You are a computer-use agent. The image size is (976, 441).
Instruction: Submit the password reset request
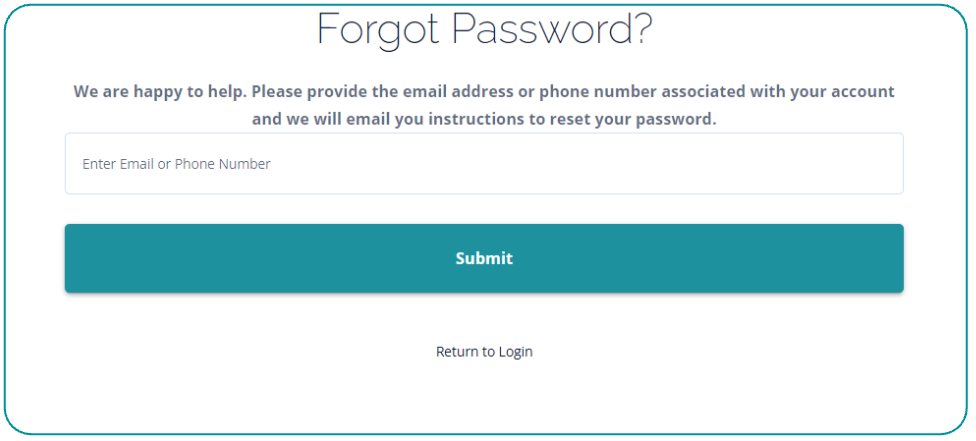point(484,258)
